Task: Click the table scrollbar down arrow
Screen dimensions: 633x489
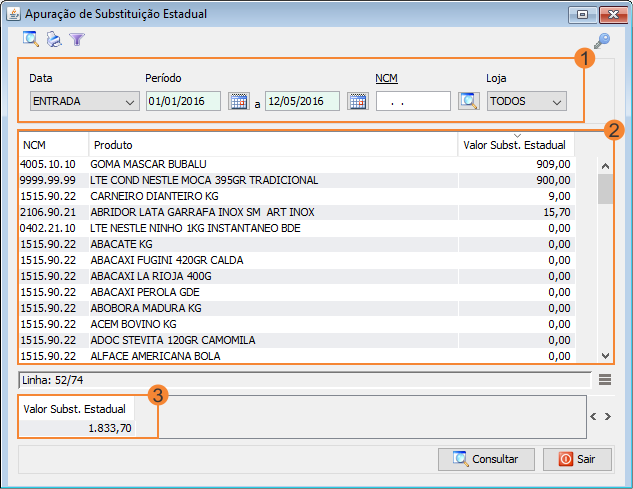Action: 605,356
